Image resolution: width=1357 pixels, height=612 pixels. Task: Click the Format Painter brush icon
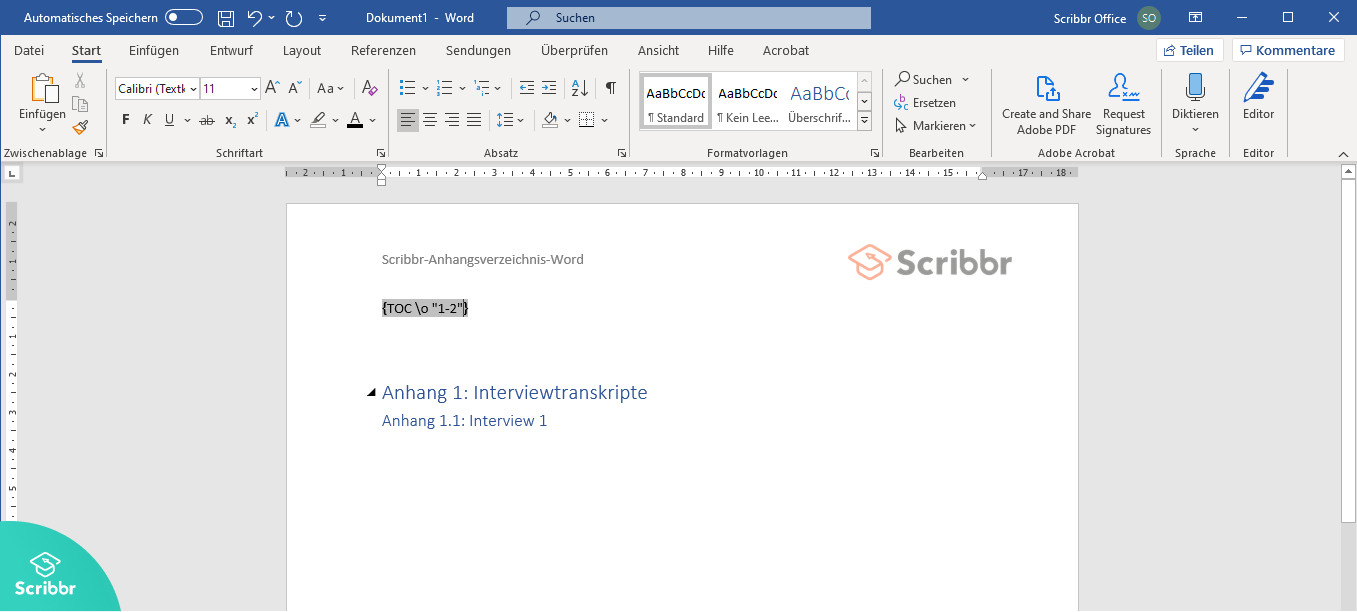80,127
